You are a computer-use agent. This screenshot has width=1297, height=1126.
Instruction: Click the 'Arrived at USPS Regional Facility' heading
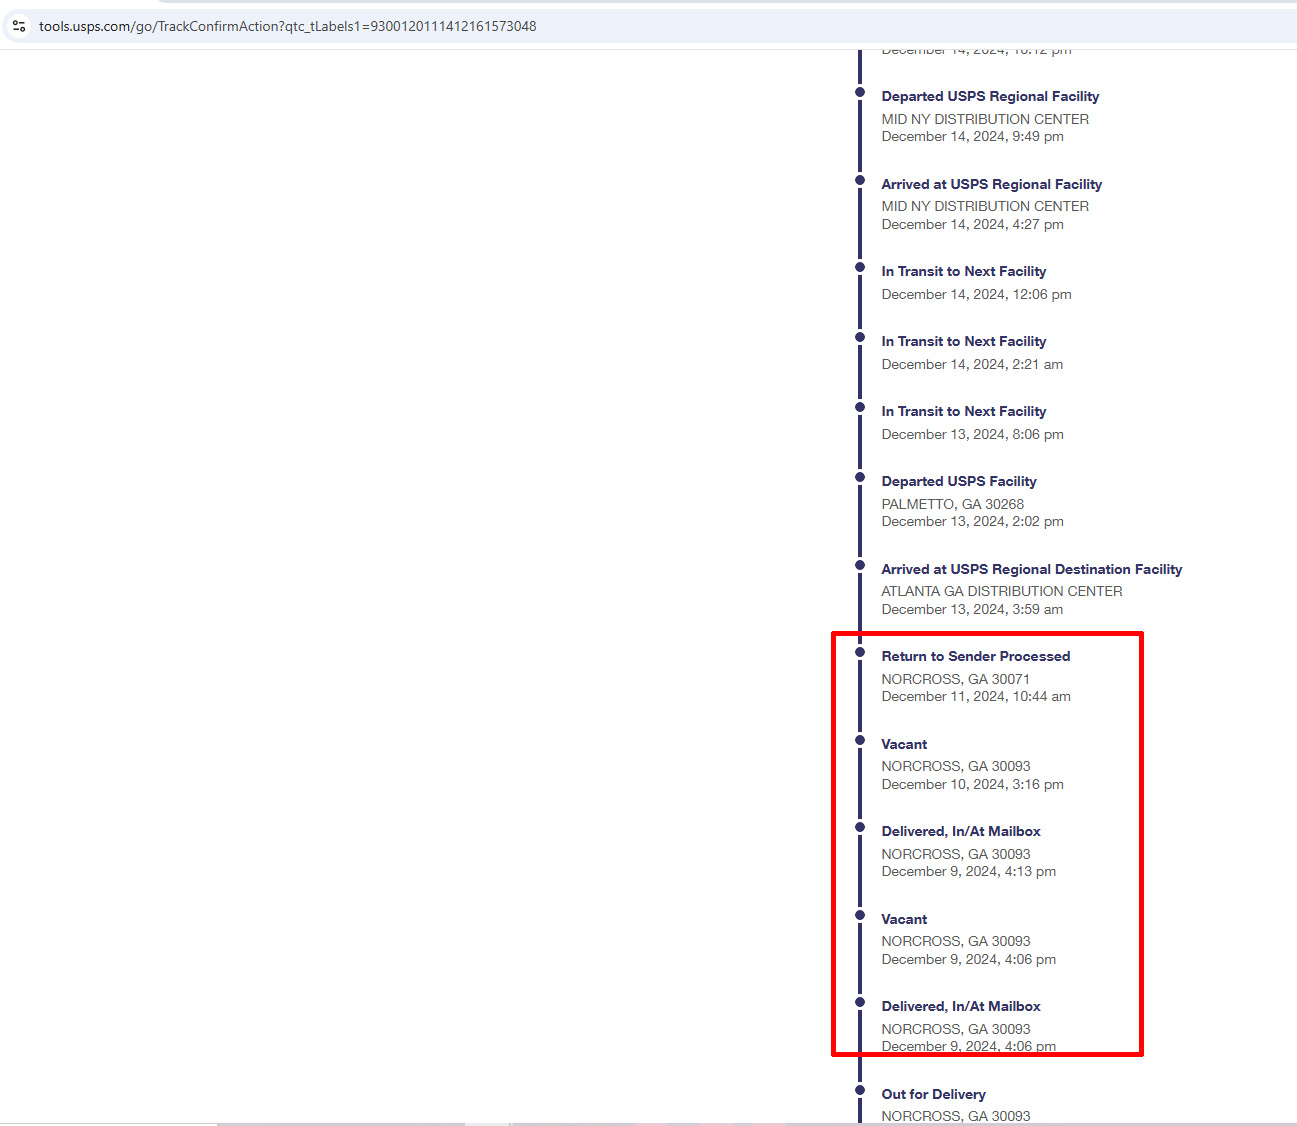(991, 184)
